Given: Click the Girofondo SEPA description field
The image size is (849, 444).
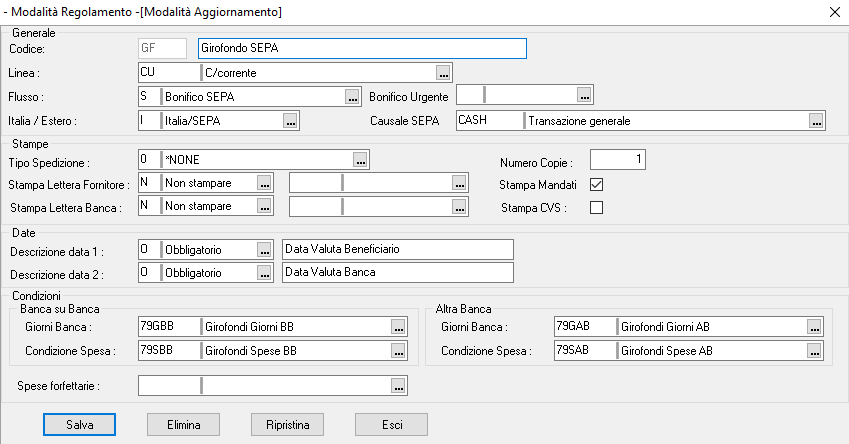Looking at the screenshot, I should tap(361, 48).
